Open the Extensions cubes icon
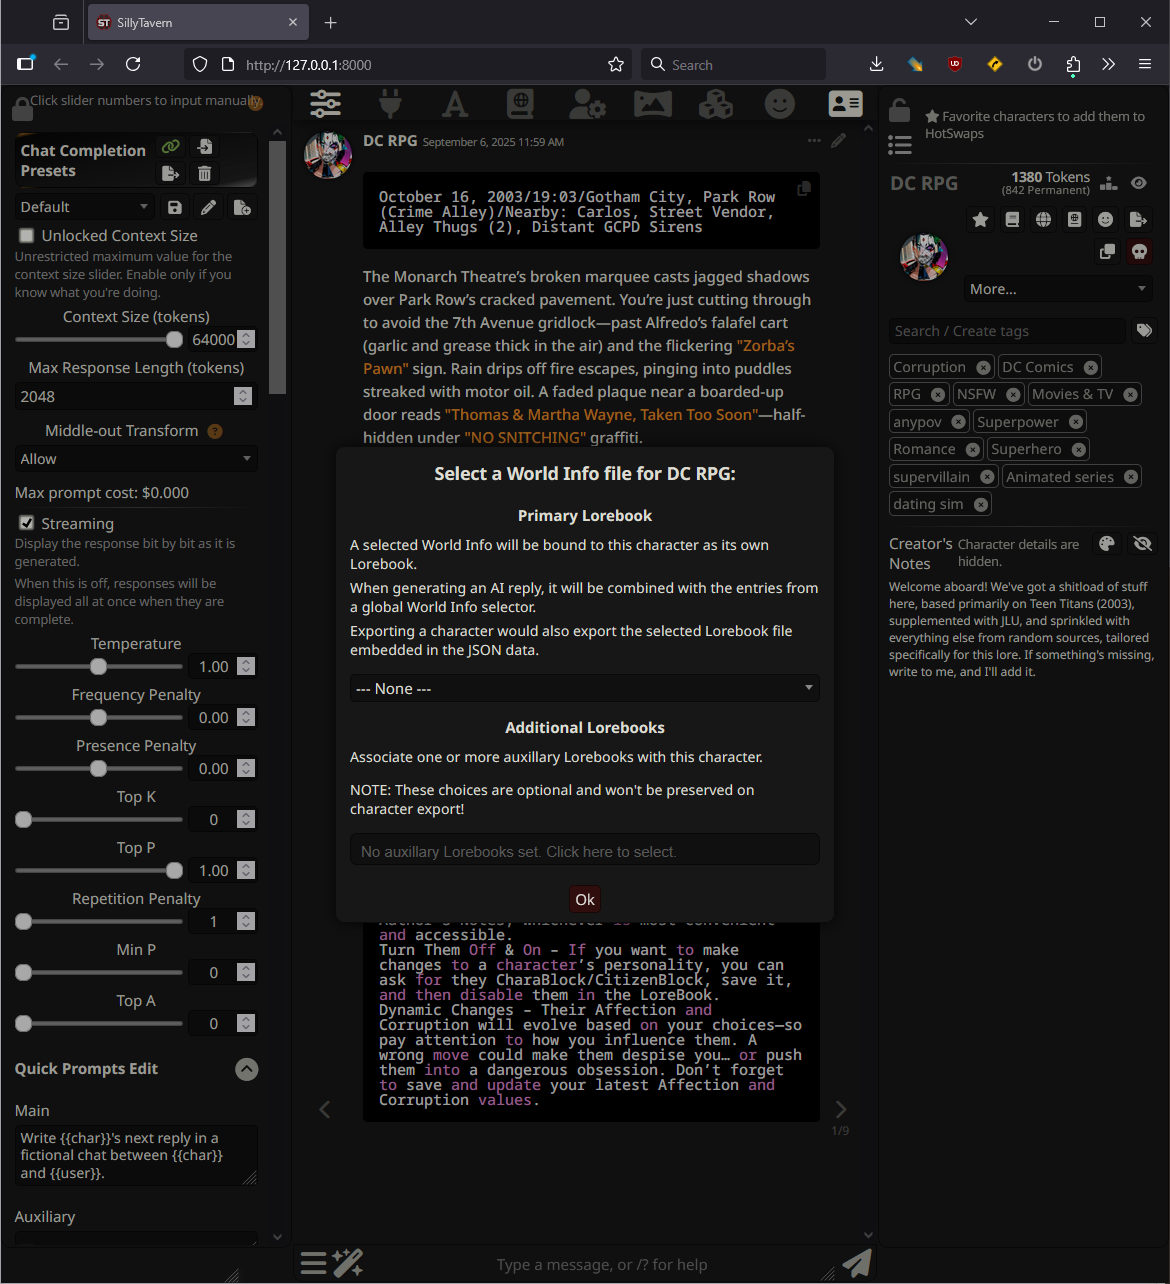This screenshot has height=1284, width=1170. pos(716,103)
